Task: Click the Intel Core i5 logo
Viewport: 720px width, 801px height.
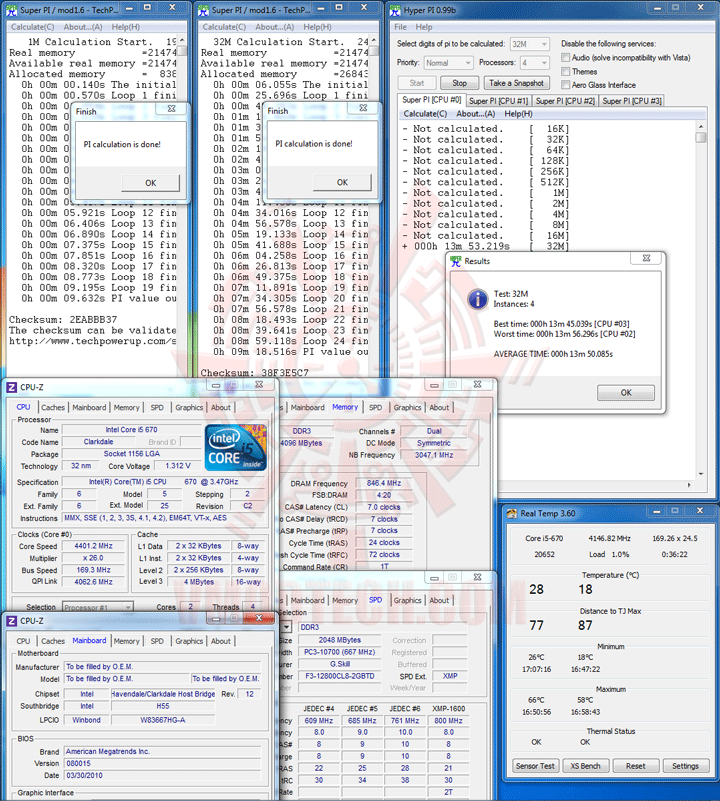Action: pos(236,447)
